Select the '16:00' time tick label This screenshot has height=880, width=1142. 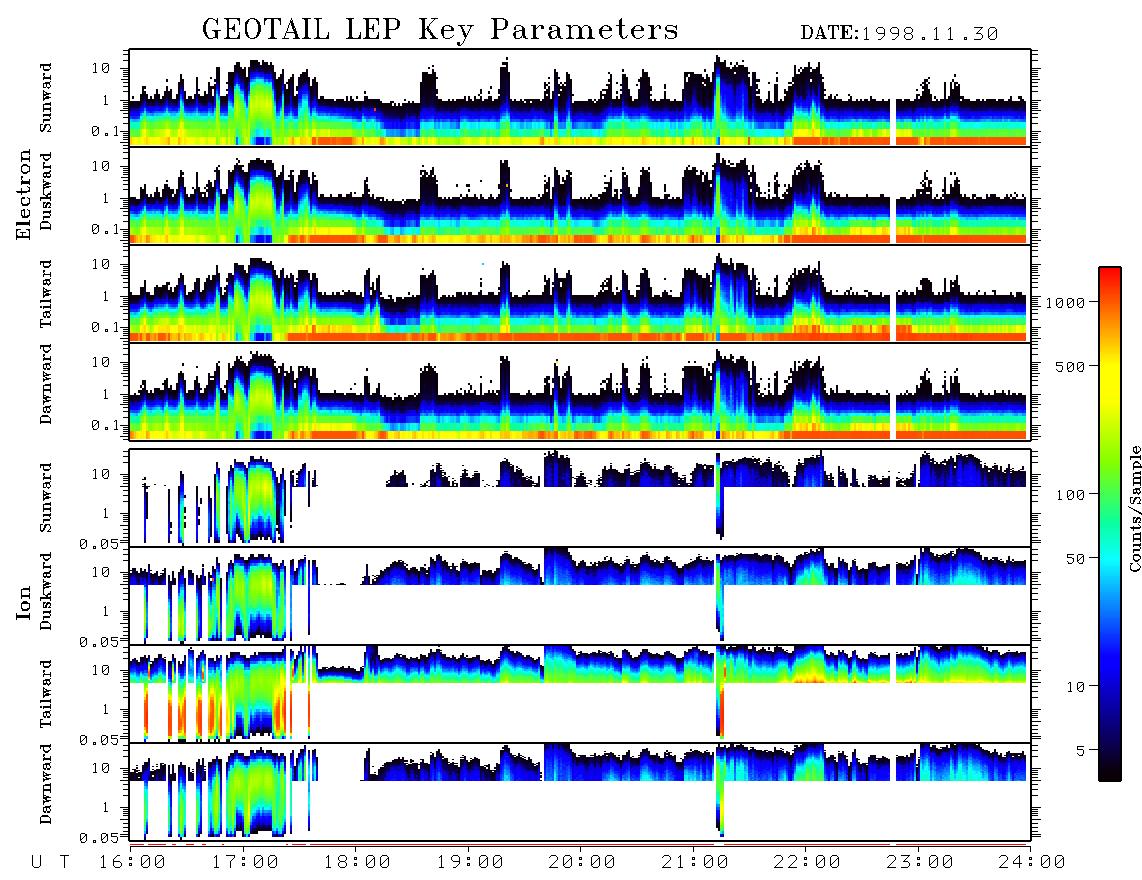tap(133, 863)
